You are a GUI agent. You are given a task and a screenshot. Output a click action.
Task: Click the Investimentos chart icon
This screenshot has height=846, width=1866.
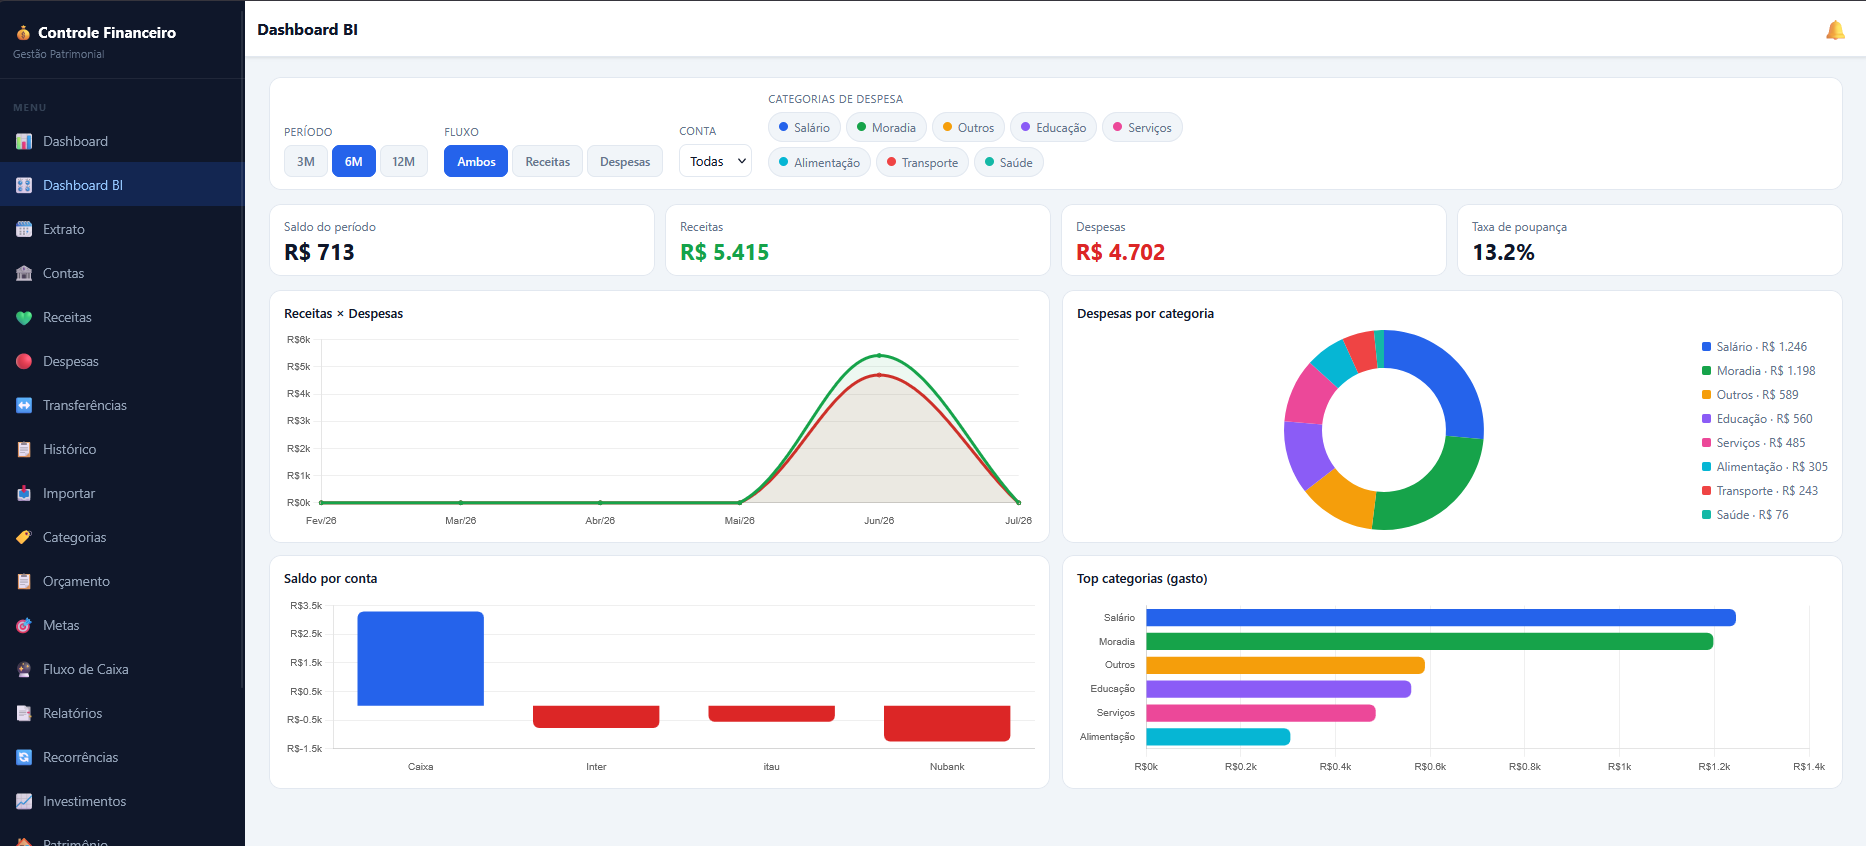coord(24,801)
